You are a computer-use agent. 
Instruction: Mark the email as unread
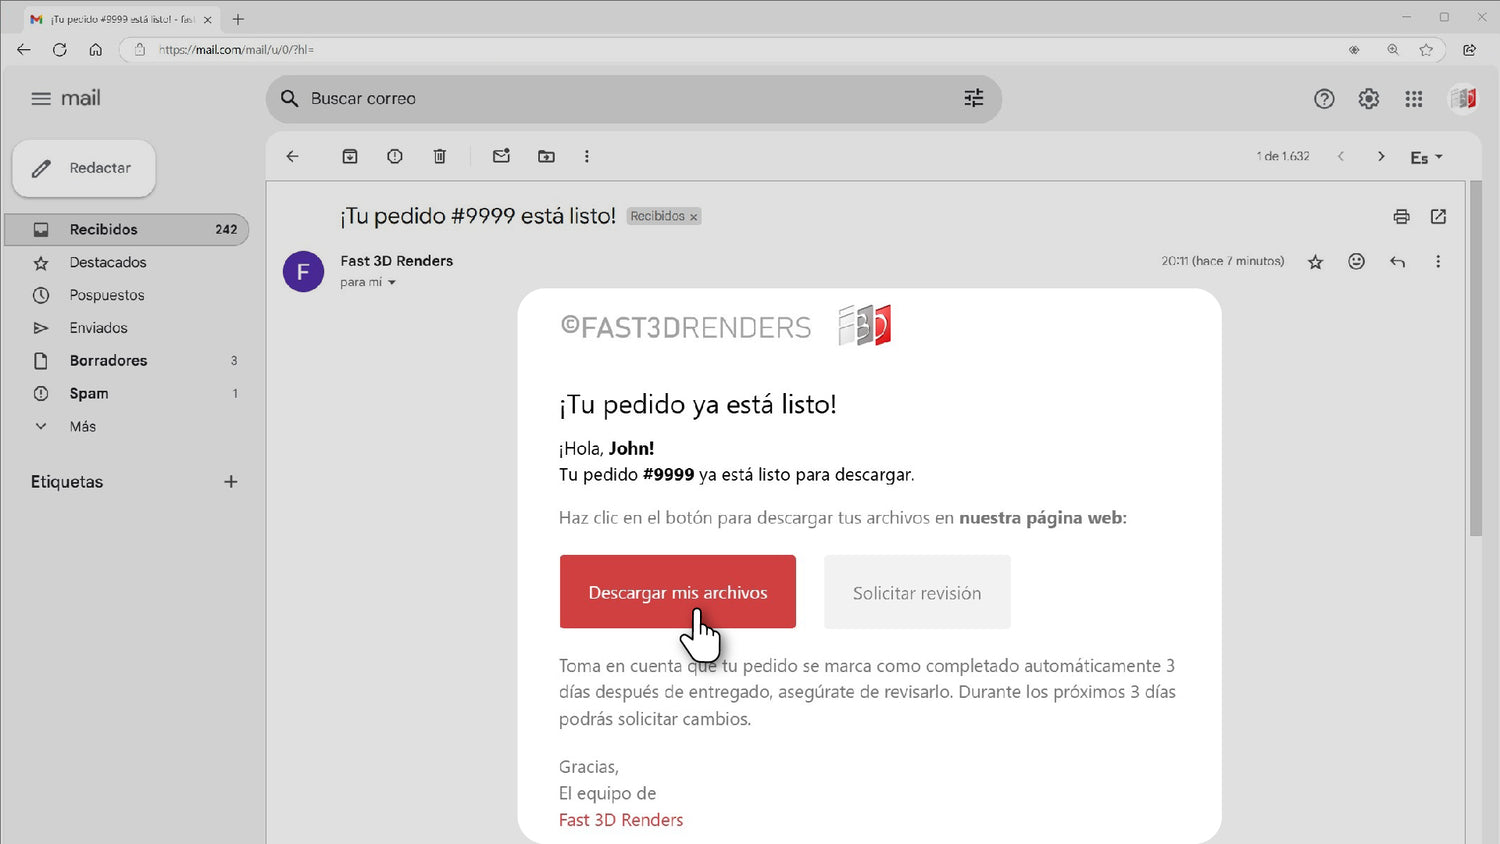click(501, 156)
